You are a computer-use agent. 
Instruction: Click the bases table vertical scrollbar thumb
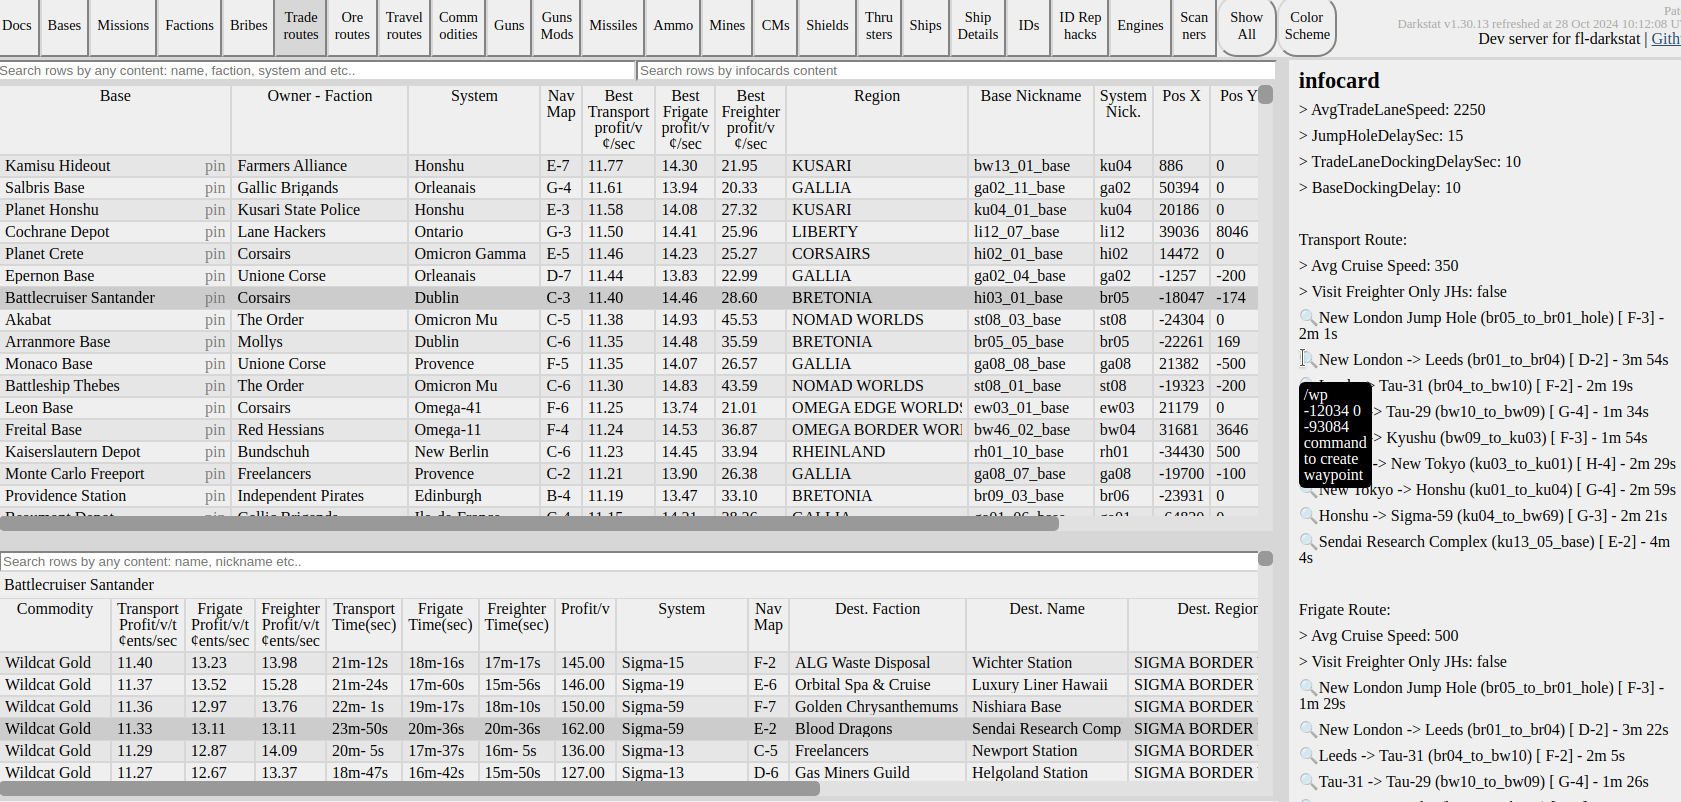pos(1266,95)
